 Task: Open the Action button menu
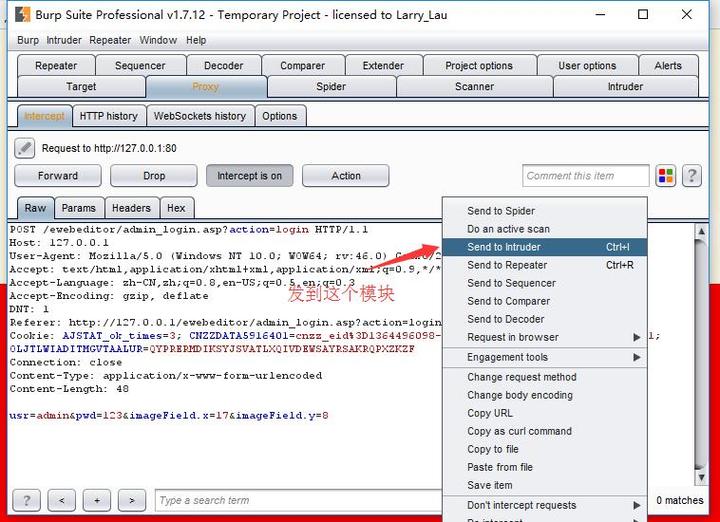coord(346,176)
